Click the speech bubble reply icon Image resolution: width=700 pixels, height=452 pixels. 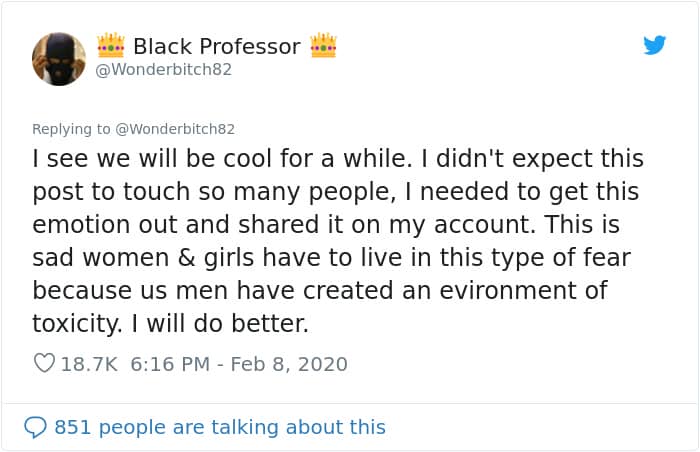coord(35,427)
